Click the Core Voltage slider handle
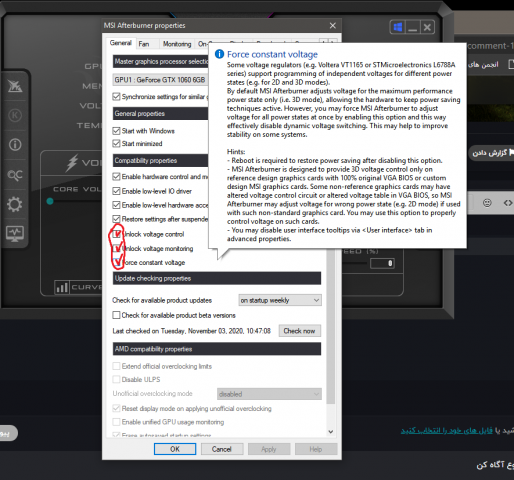 (x=50, y=201)
